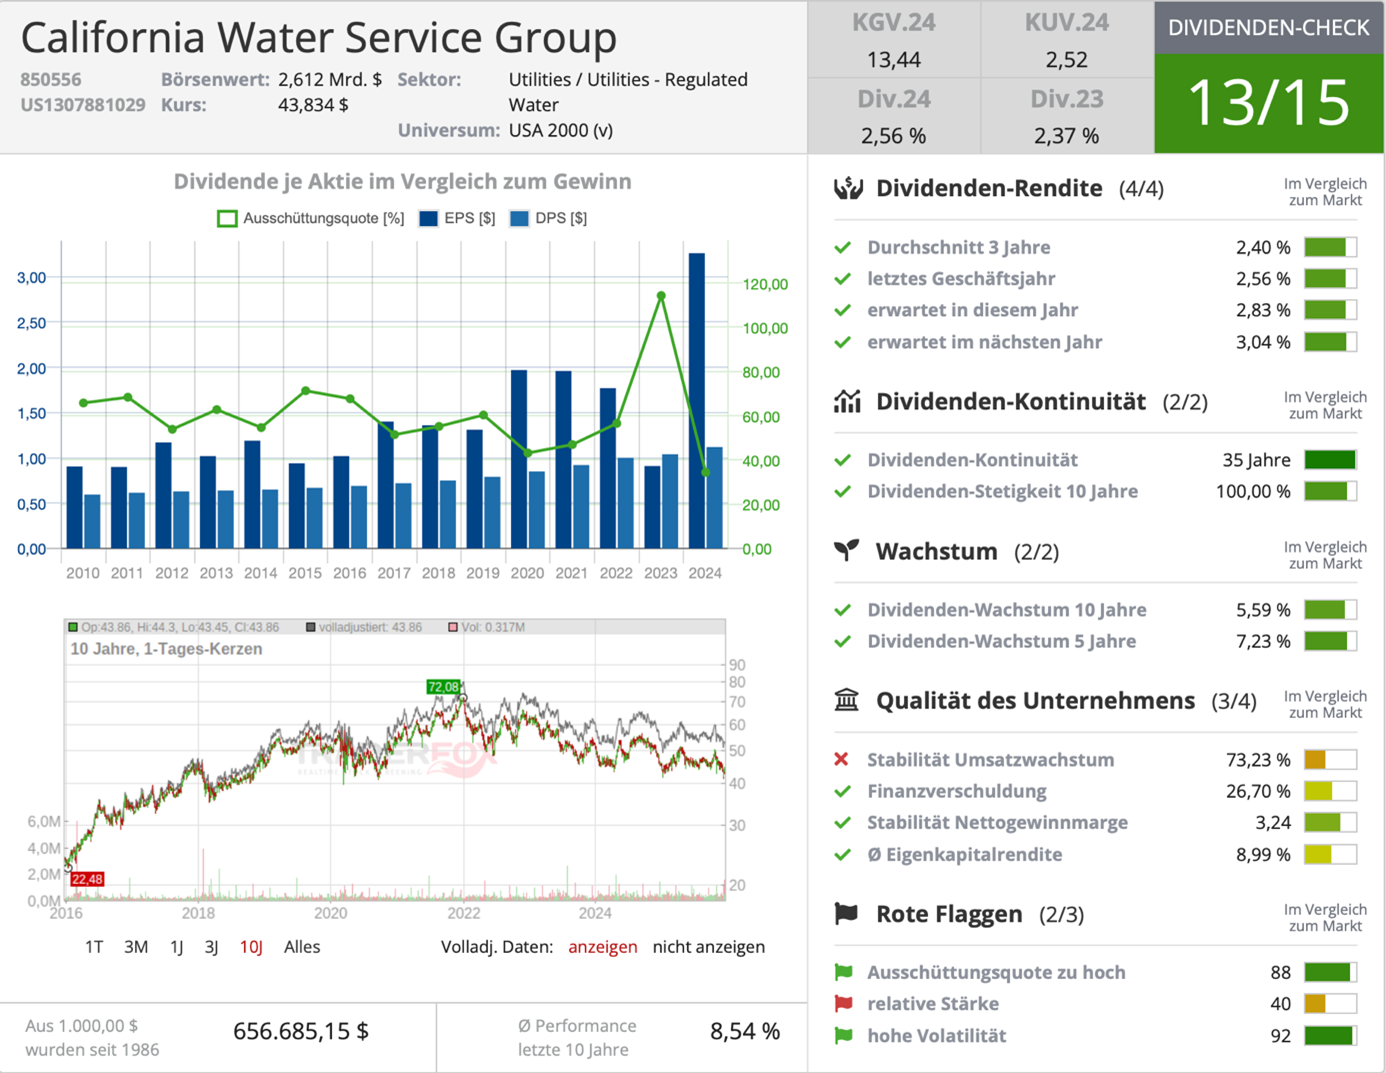Viewport: 1386px width, 1073px height.
Task: Click the Qualität des Unternehmens building icon
Action: click(847, 700)
